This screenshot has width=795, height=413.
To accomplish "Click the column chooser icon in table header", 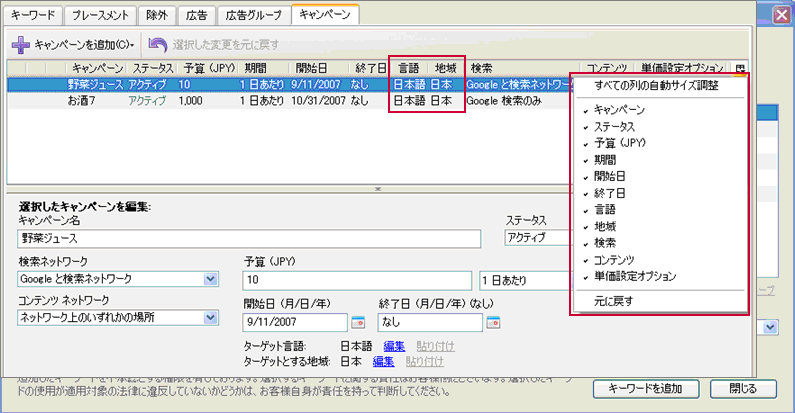I will point(740,68).
